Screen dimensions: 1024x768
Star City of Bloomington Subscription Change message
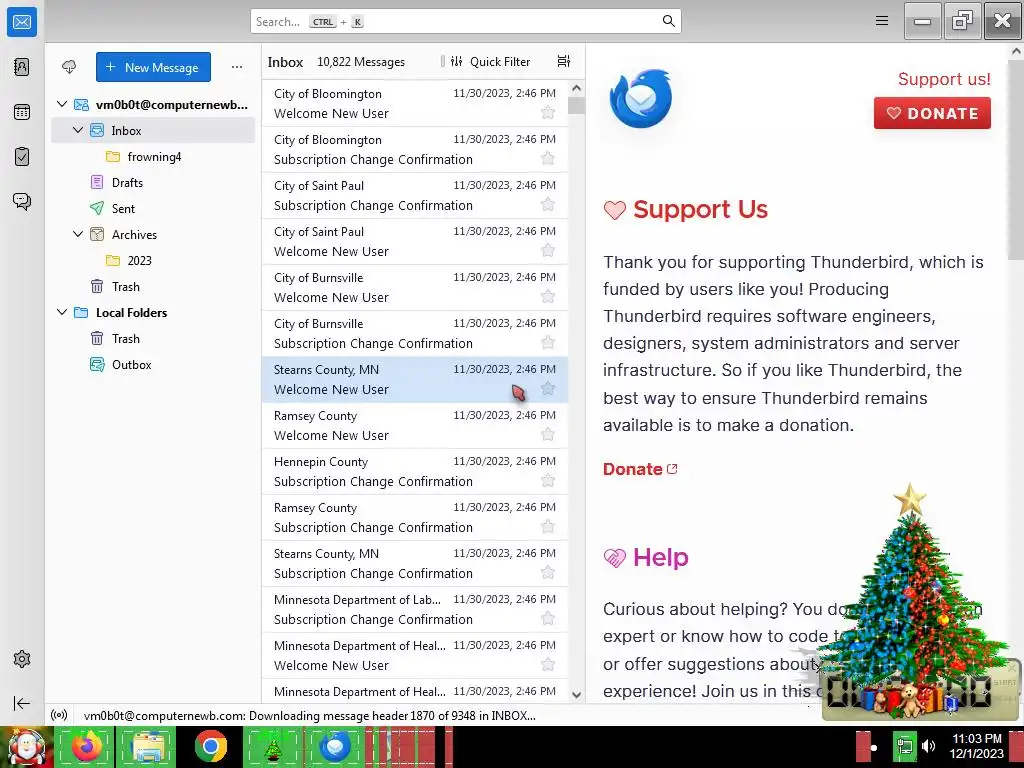[x=548, y=159]
